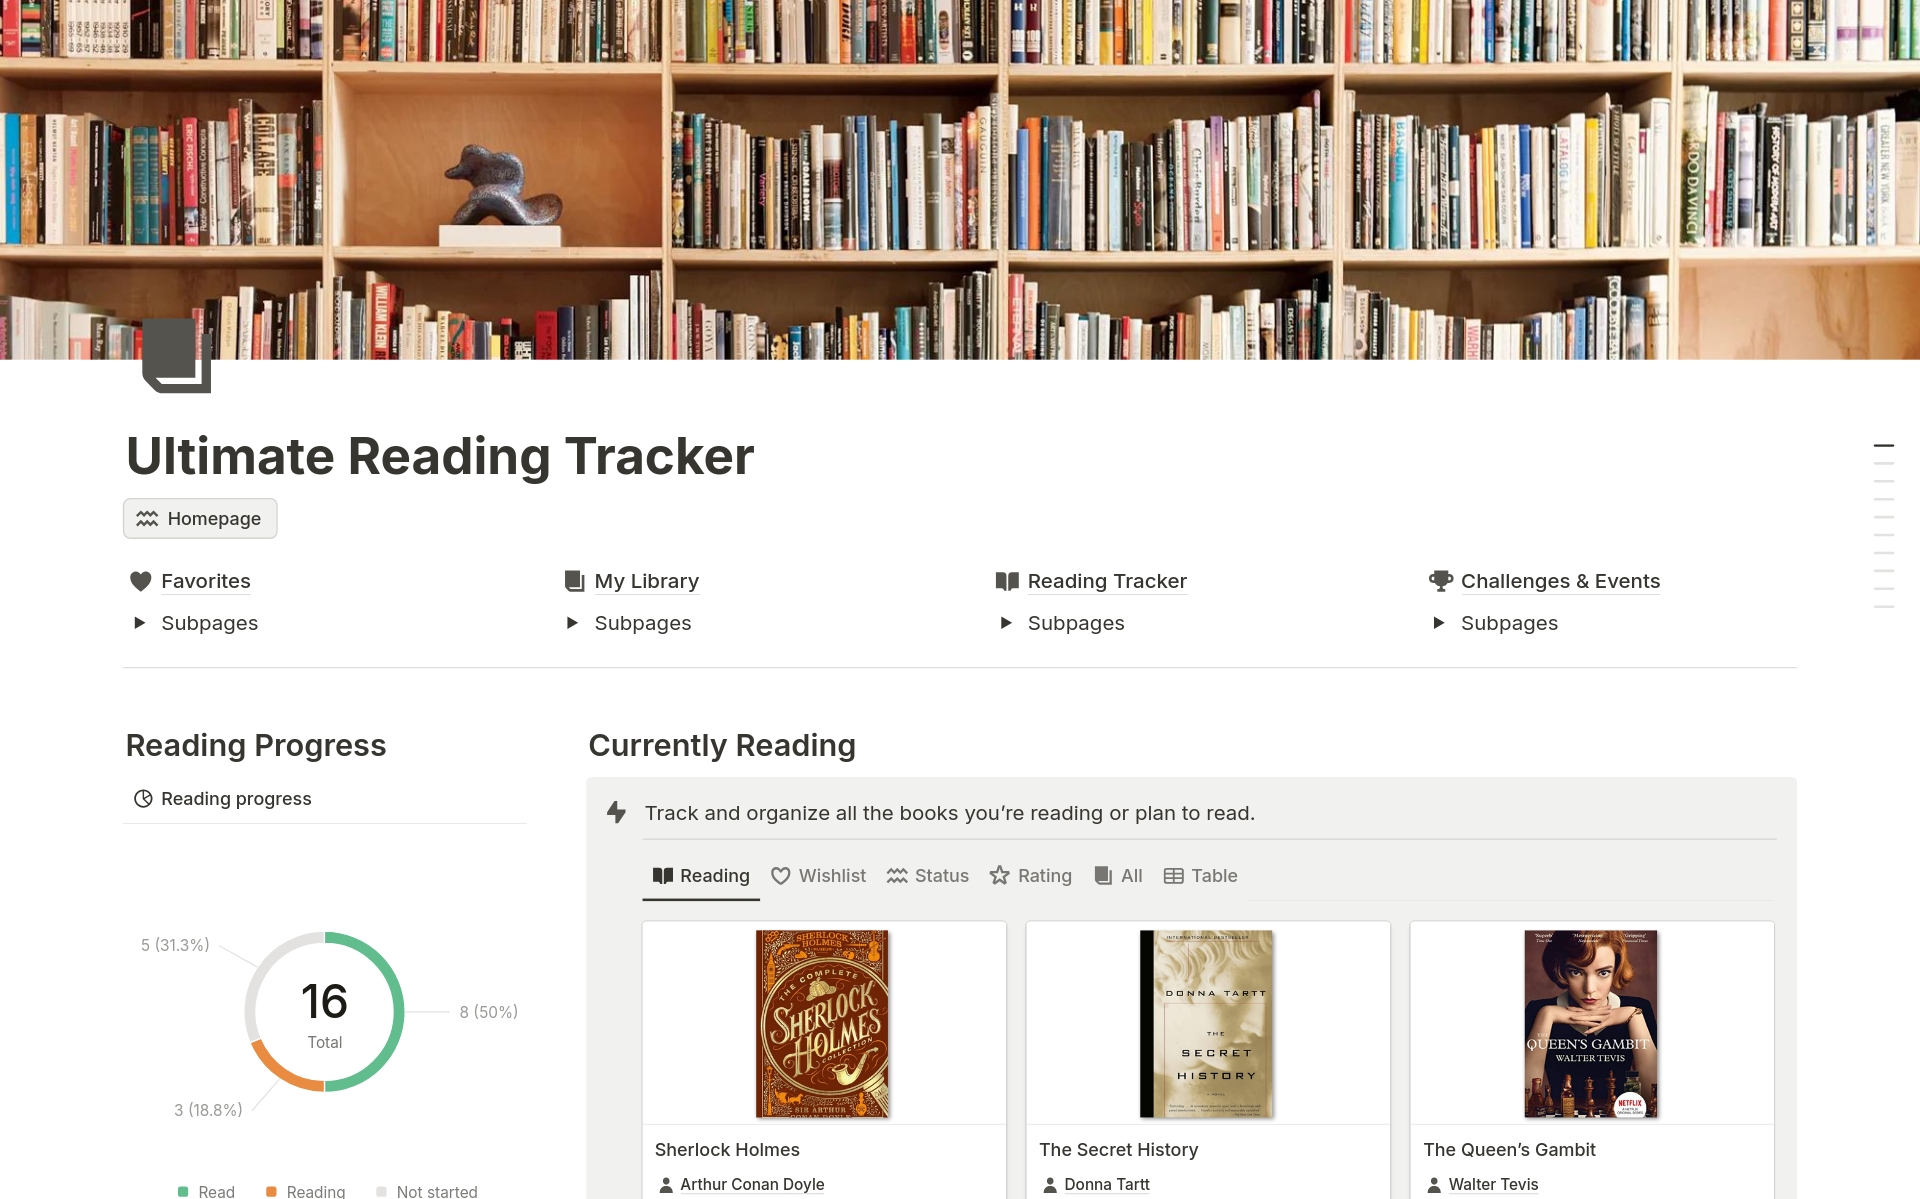Click the heart icon on the Wishlist view
The width and height of the screenshot is (1920, 1199).
pos(781,875)
